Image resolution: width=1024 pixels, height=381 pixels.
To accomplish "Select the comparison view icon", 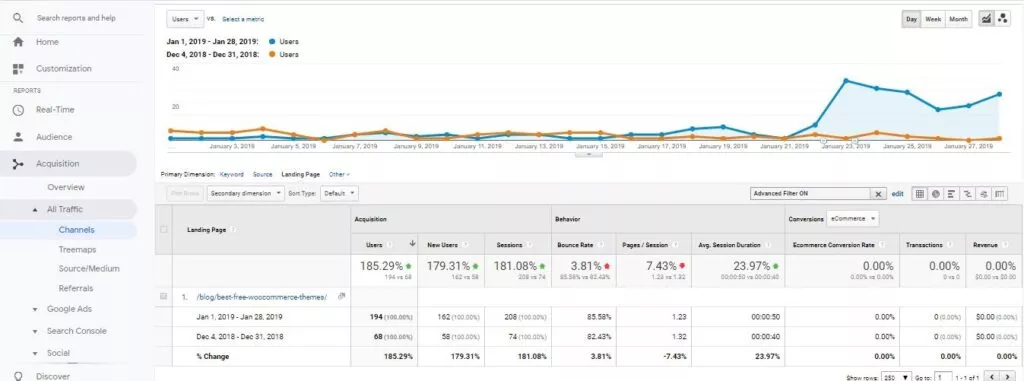I will (x=967, y=193).
